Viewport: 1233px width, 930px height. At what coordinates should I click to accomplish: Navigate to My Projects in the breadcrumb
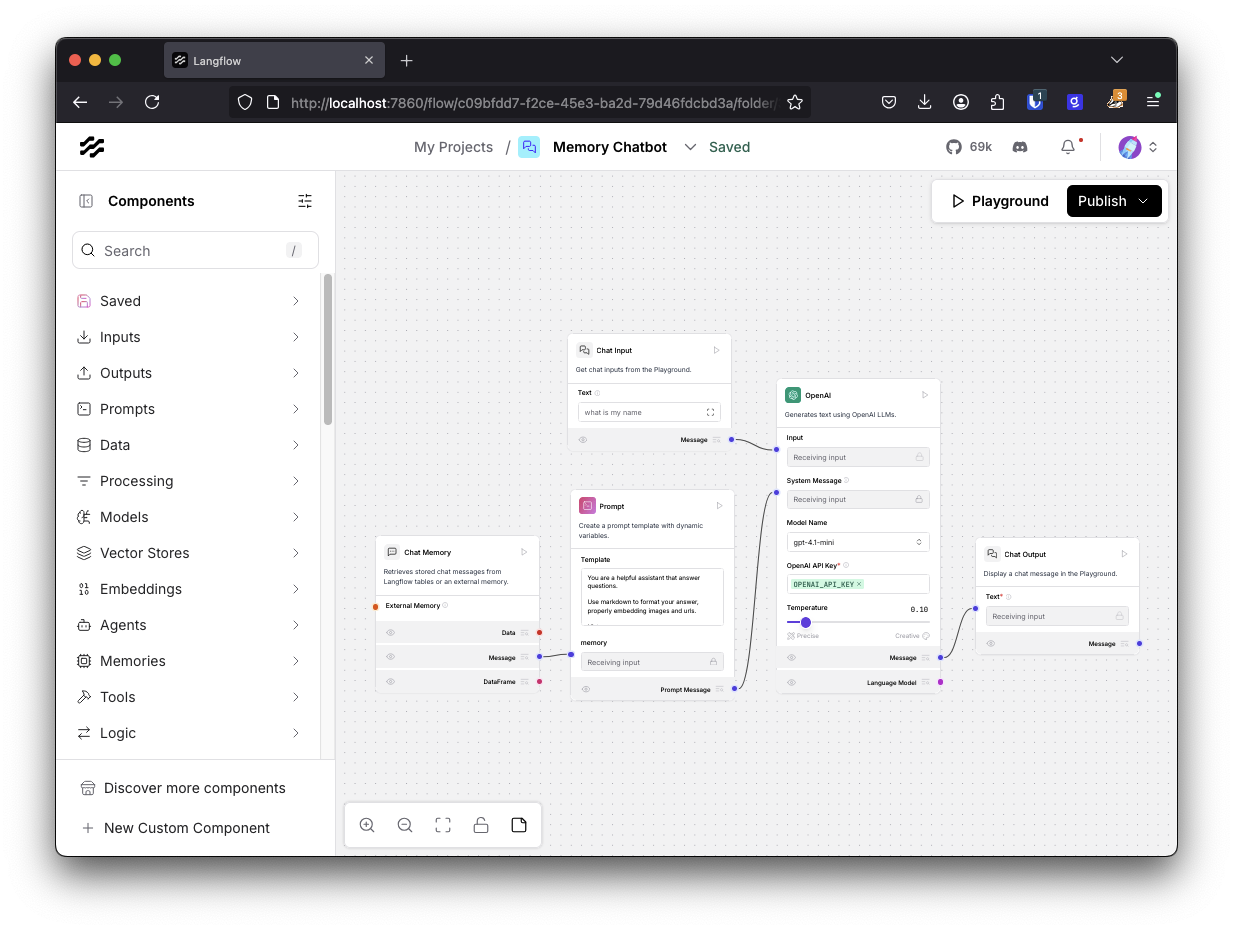pos(453,146)
